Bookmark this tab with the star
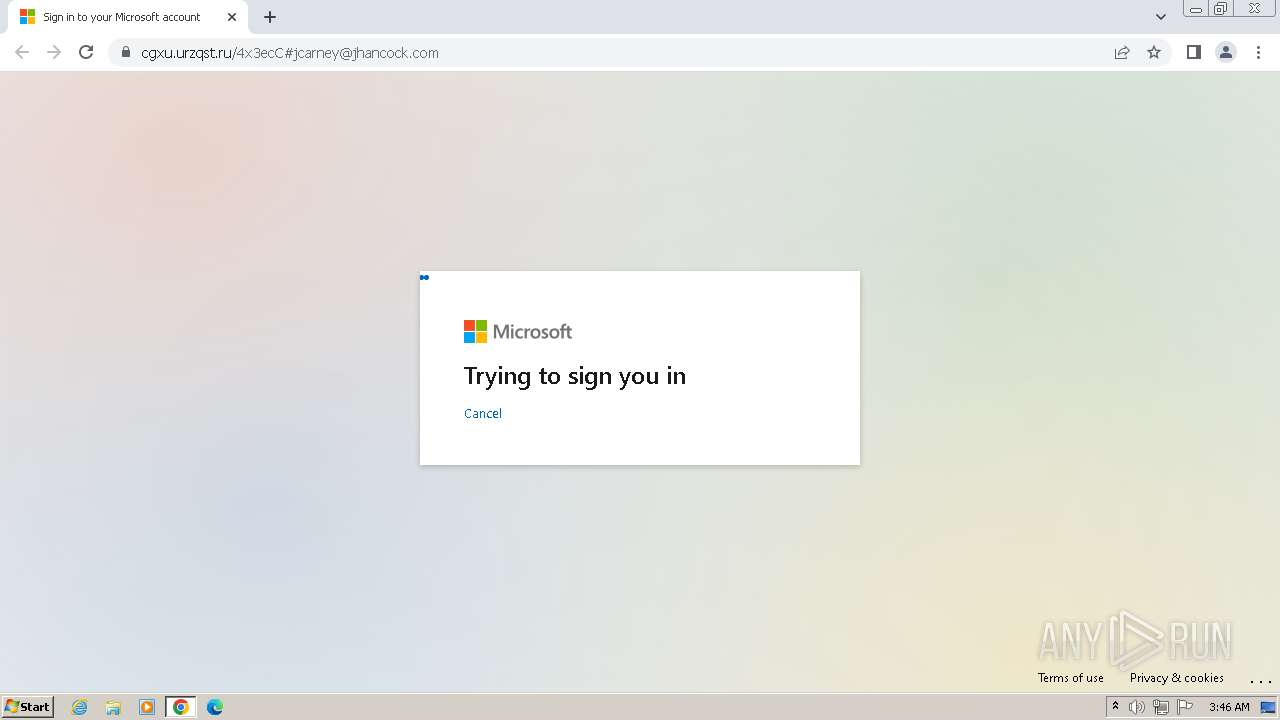 pyautogui.click(x=1154, y=52)
